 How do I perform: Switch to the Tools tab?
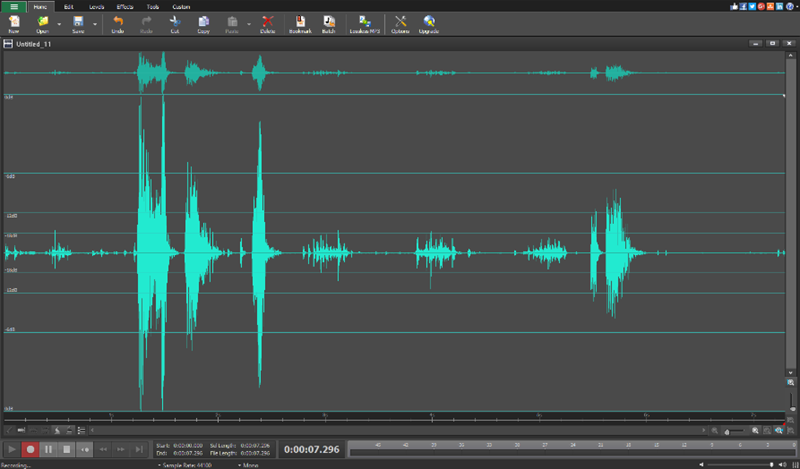coord(153,7)
